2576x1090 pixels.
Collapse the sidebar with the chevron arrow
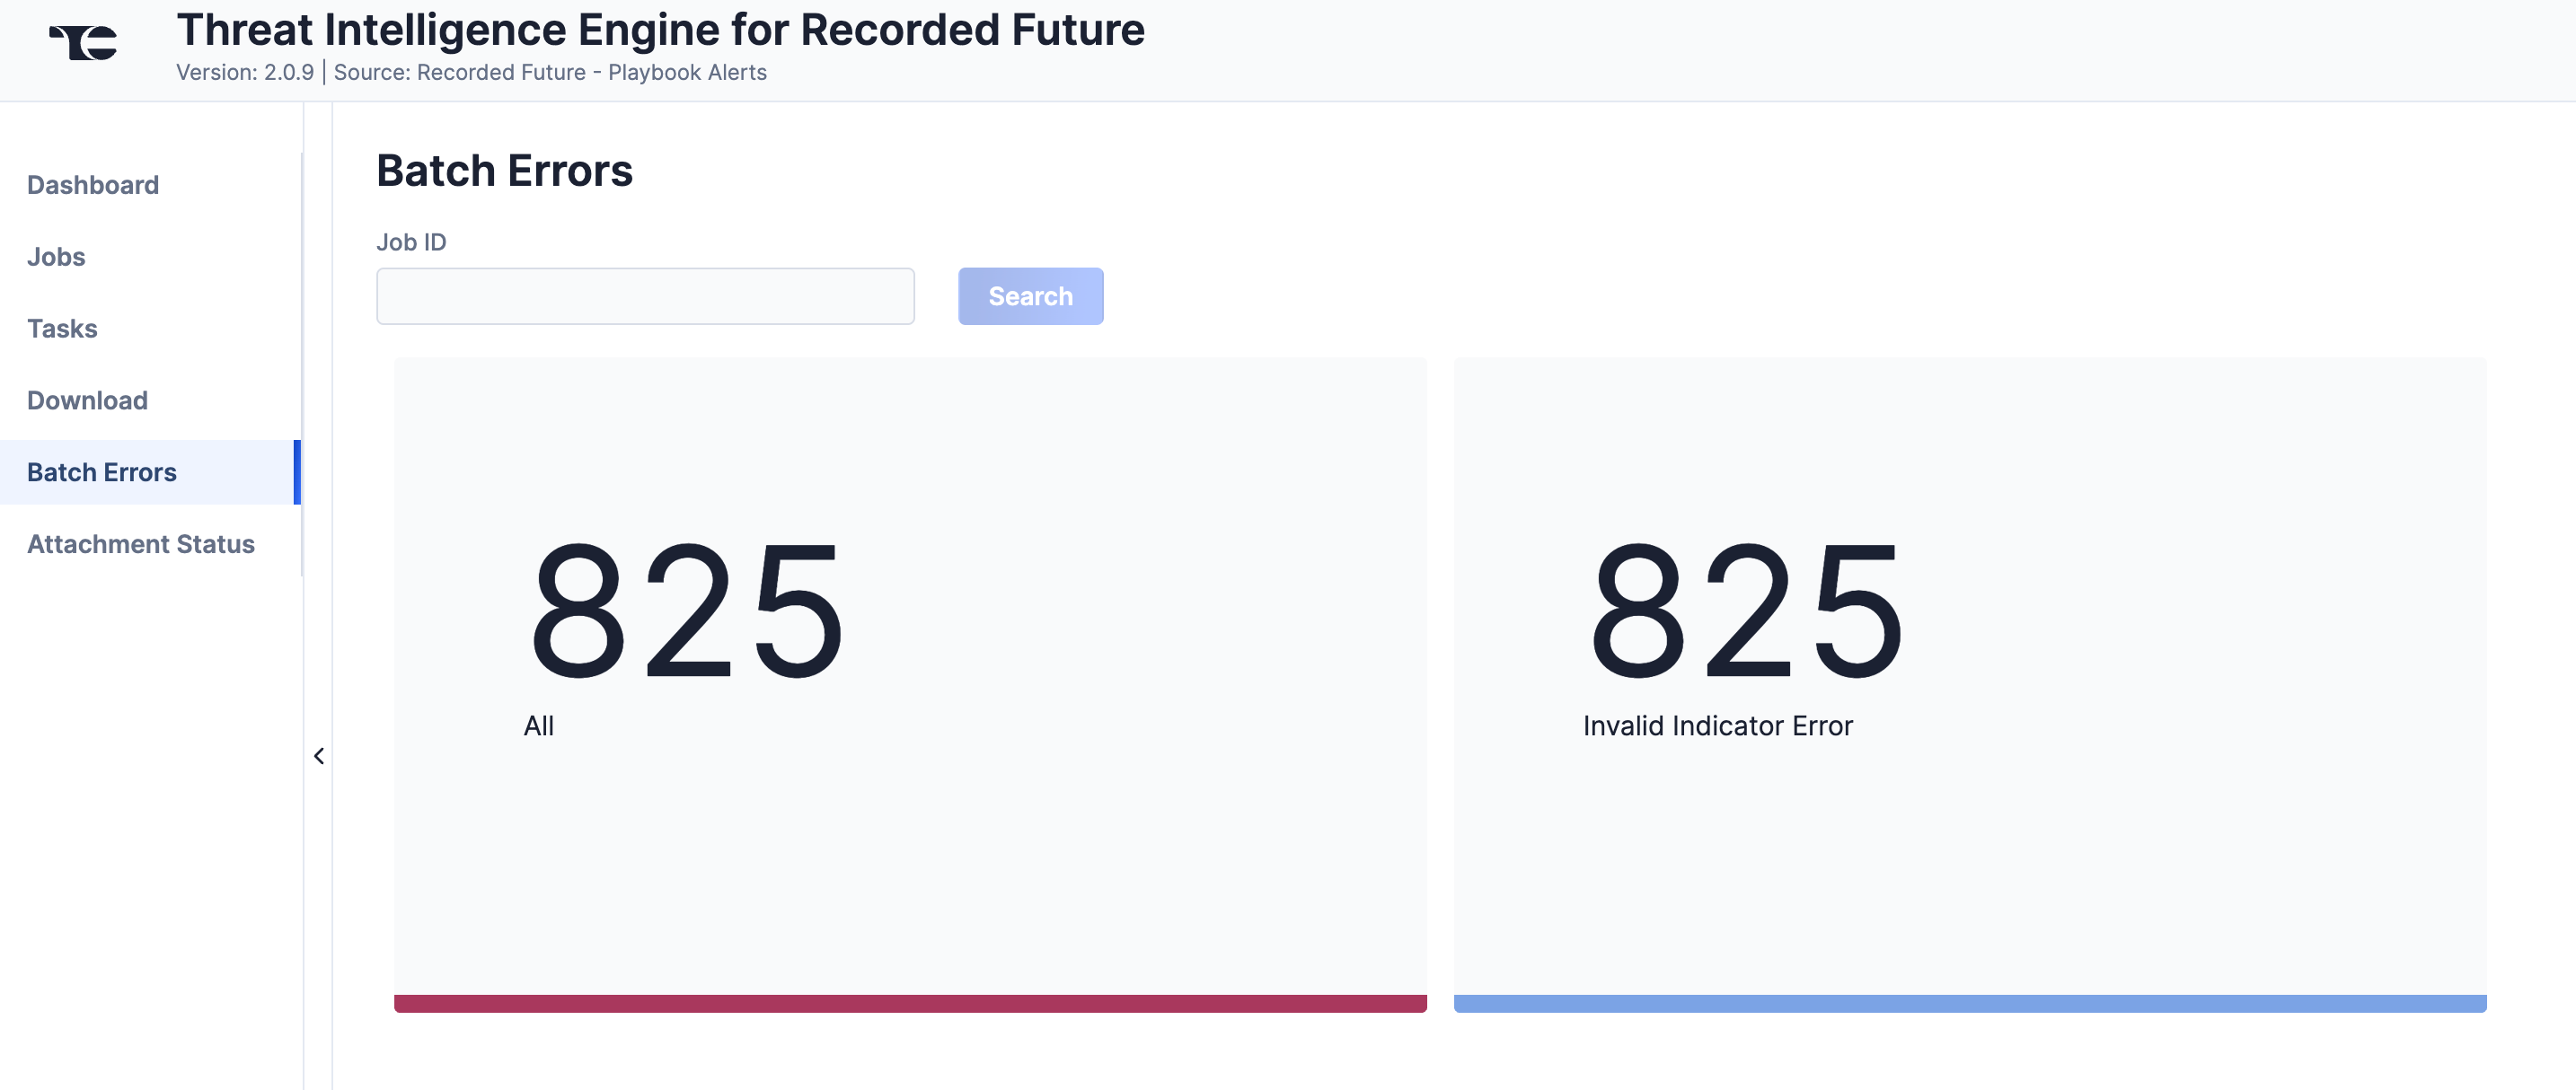pyautogui.click(x=319, y=756)
